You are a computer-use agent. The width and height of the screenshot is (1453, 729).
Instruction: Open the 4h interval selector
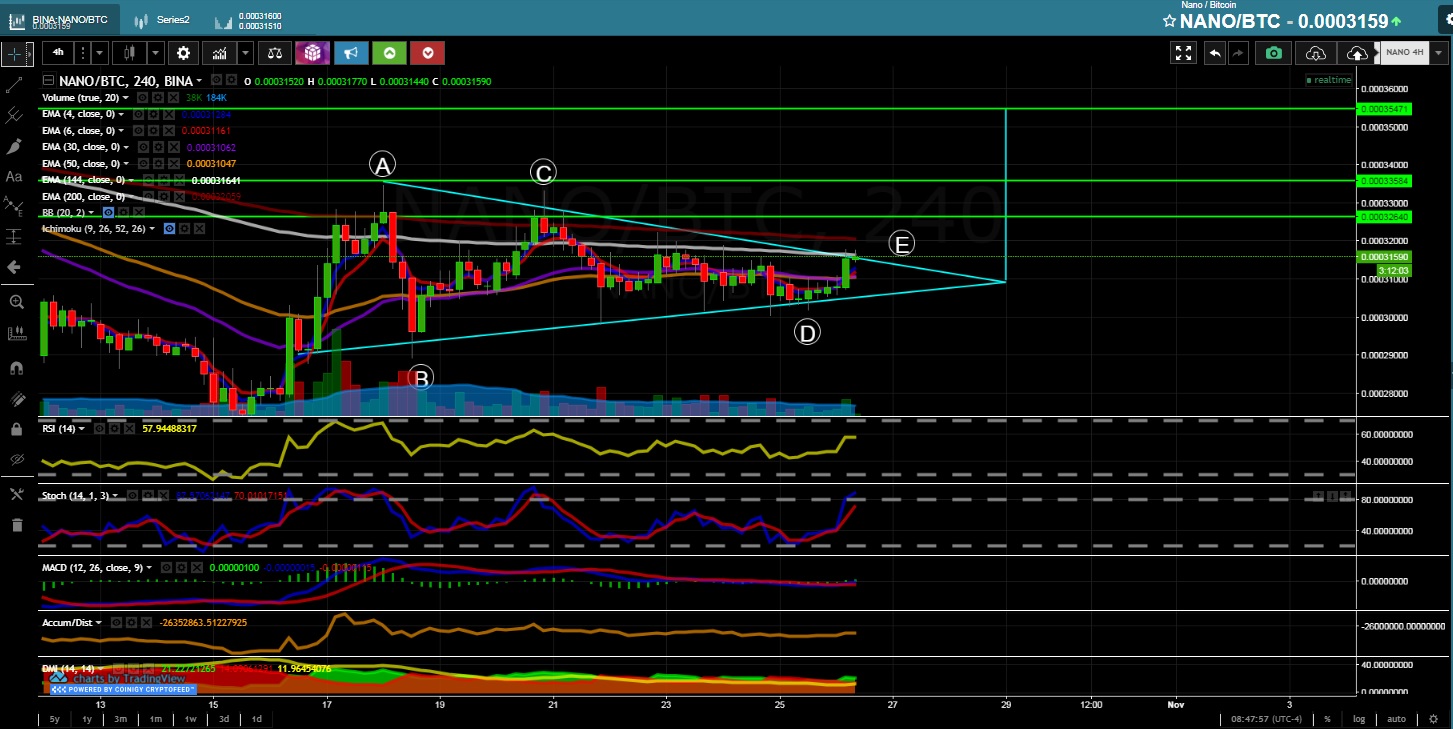59,53
